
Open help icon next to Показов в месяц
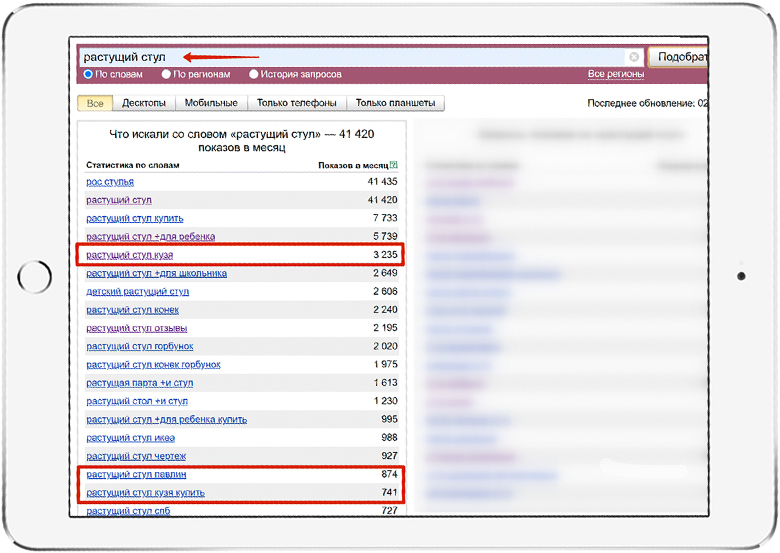click(x=394, y=165)
